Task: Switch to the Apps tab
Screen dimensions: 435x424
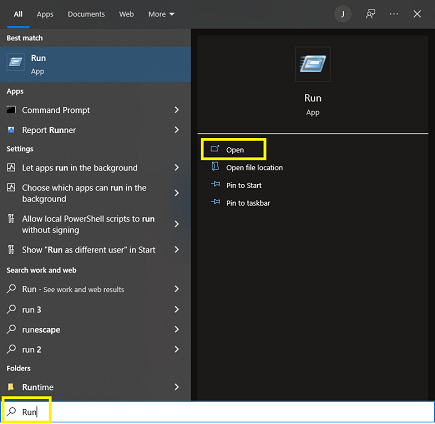Action: (45, 14)
